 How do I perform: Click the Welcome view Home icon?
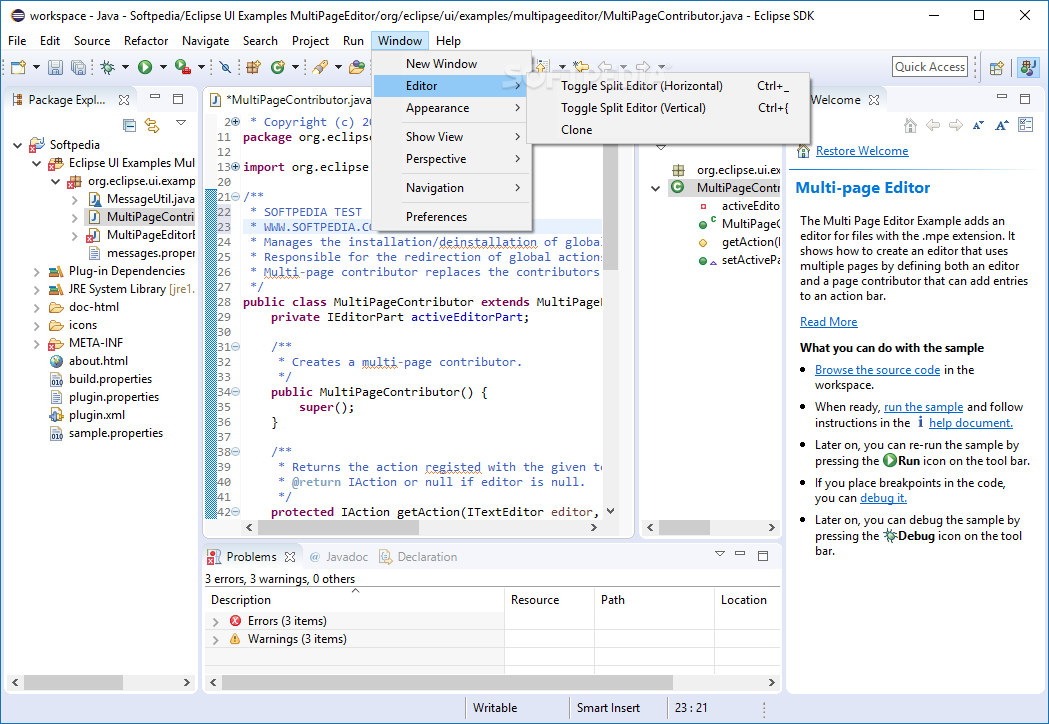pyautogui.click(x=910, y=125)
